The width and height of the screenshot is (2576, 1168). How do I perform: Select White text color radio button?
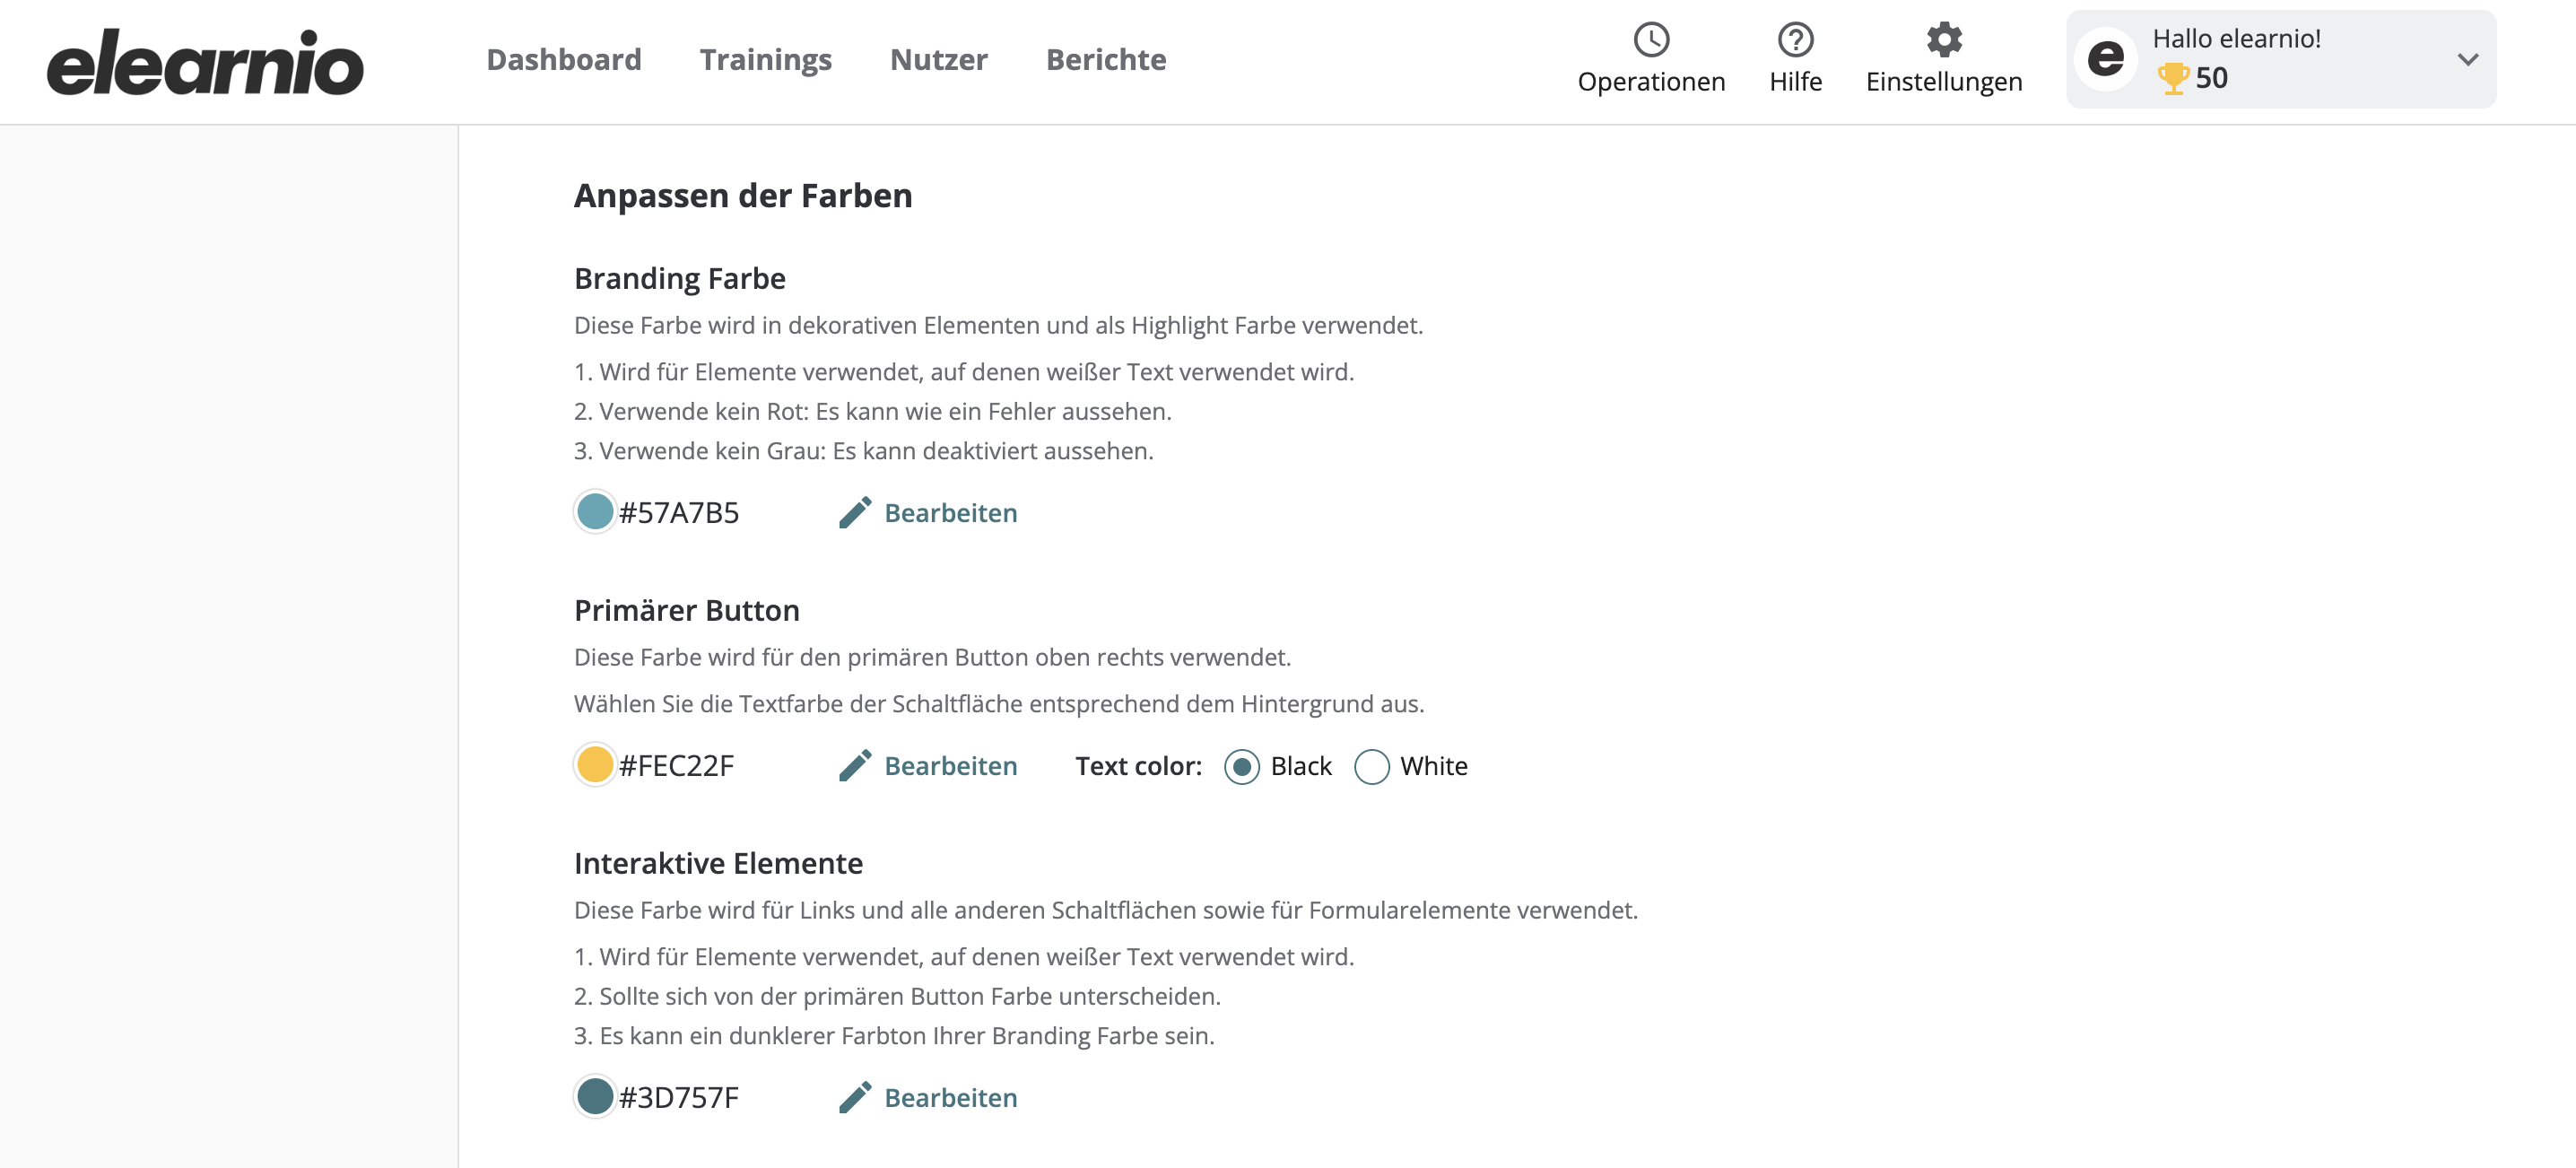pos(1371,766)
